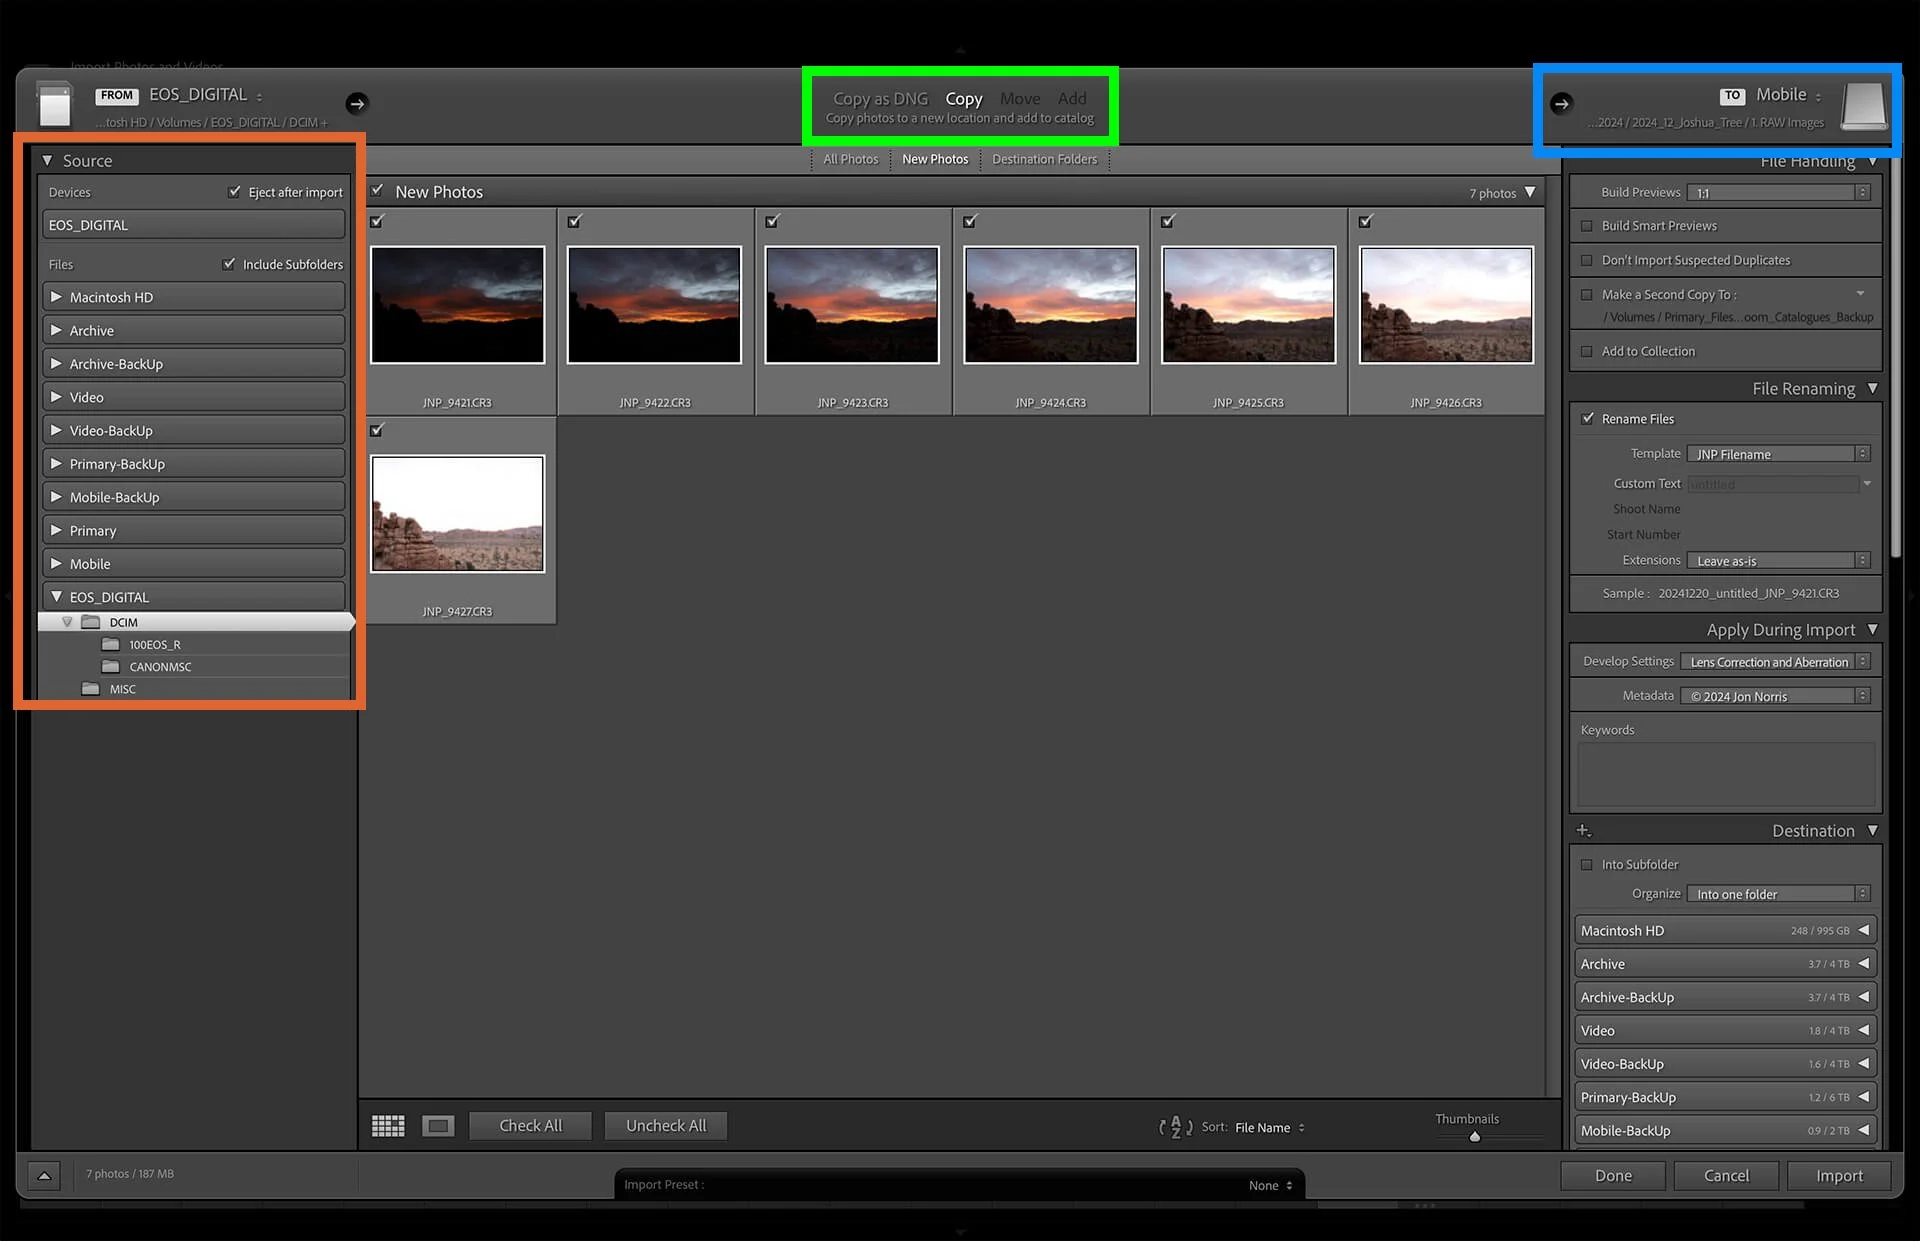Enable Build Smart Previews
1920x1241 pixels.
click(1587, 226)
